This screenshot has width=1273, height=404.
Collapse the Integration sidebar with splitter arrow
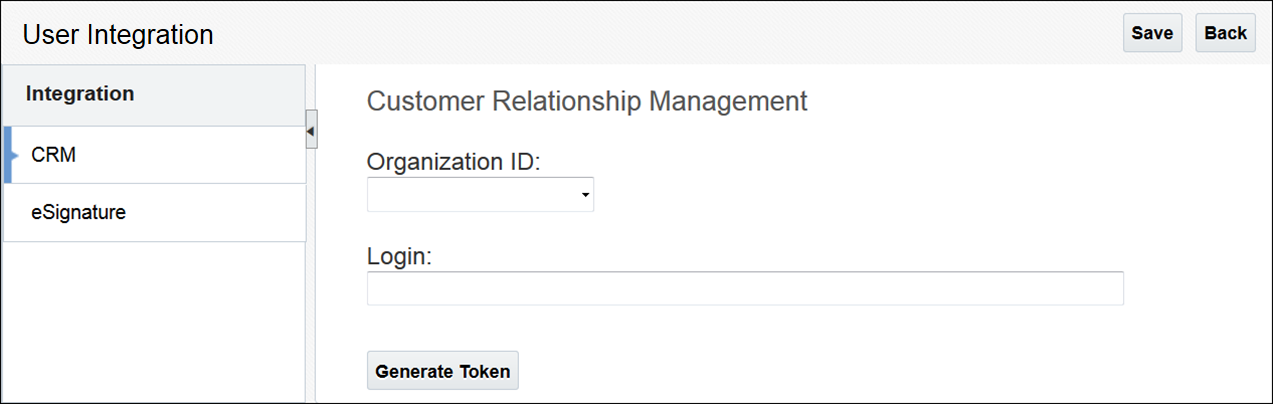point(311,130)
